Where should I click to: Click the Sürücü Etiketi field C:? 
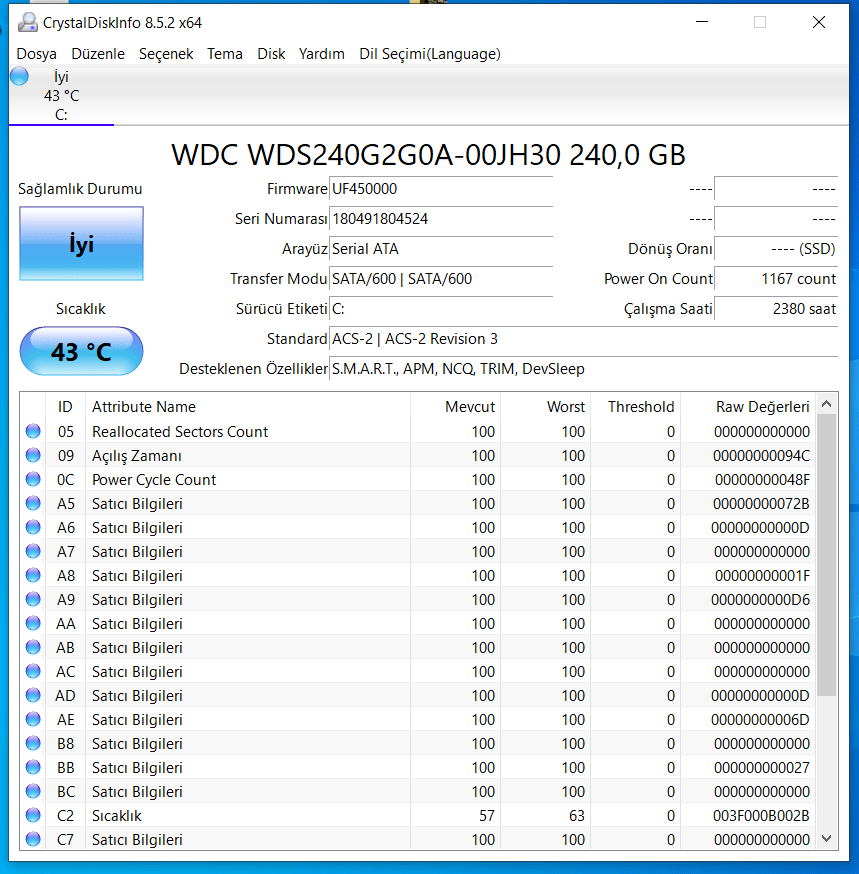click(x=440, y=309)
